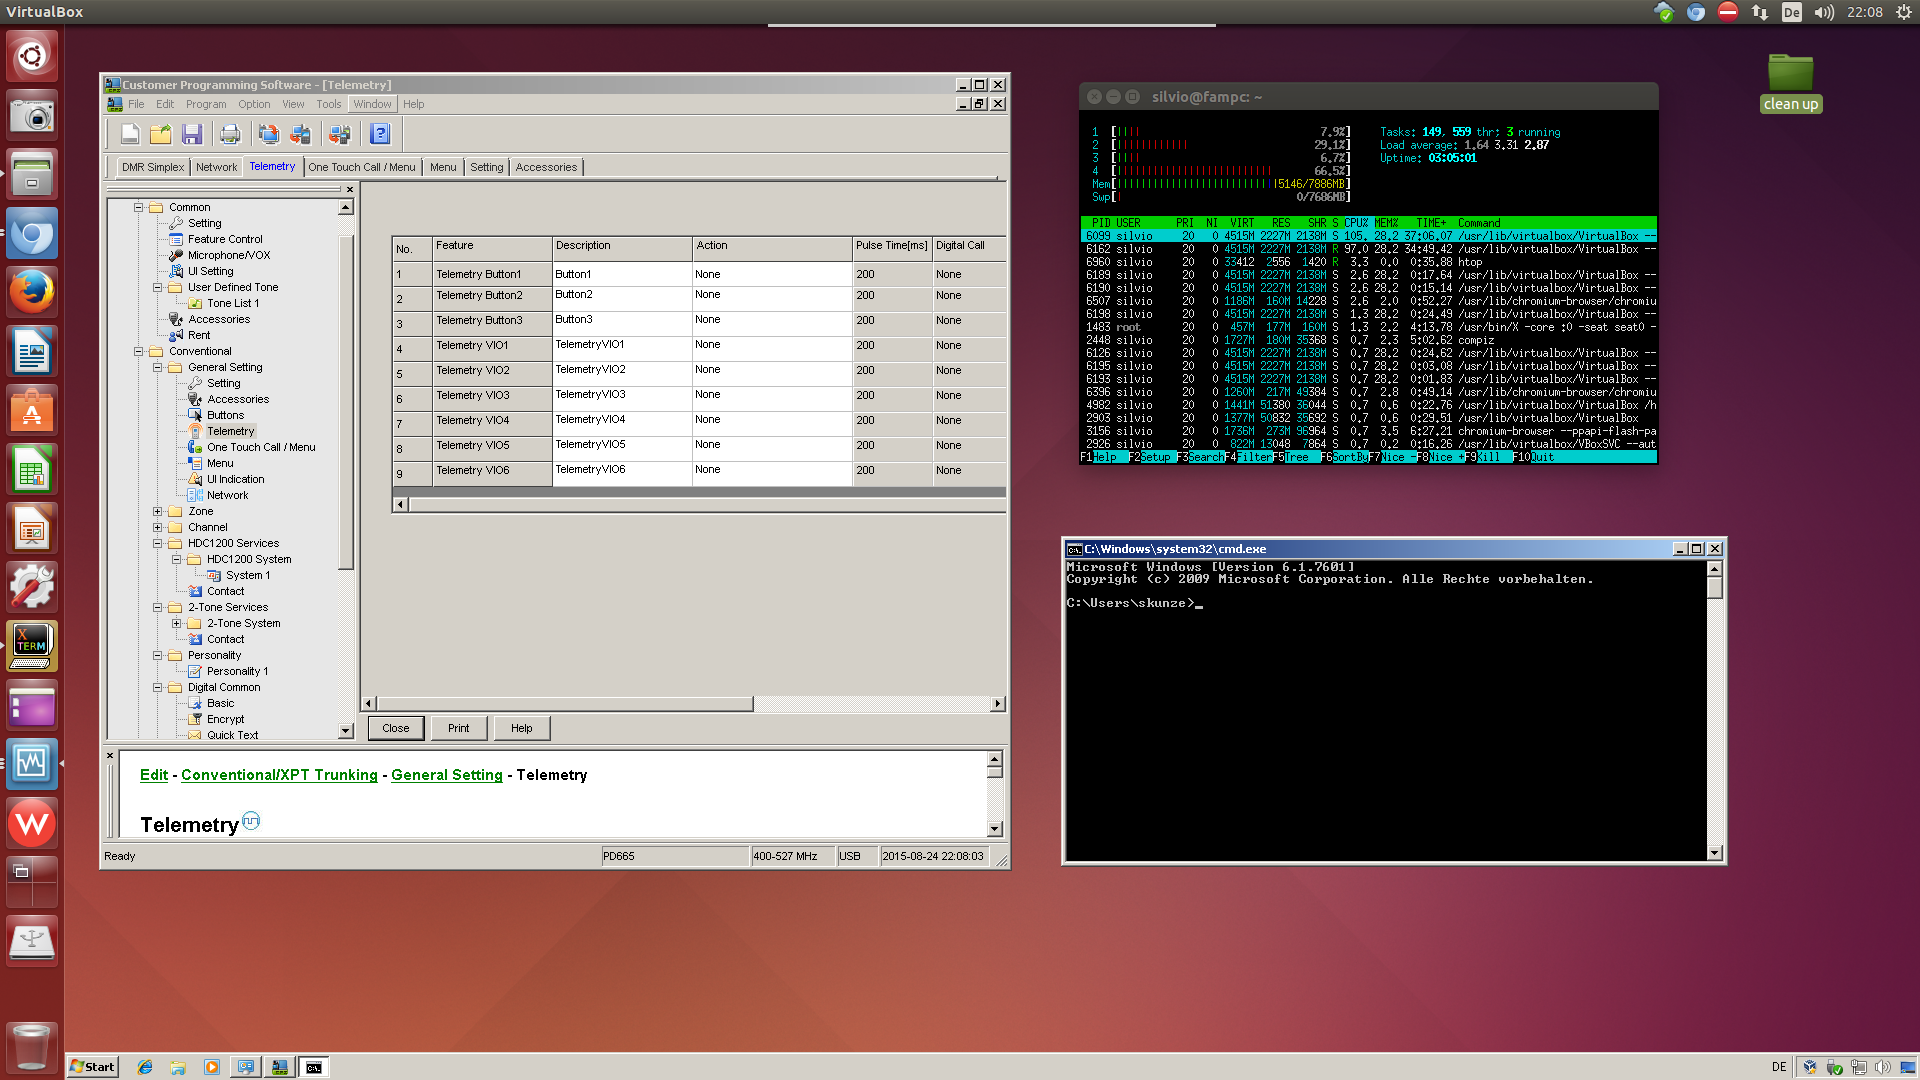Click the Description cell 'TelemetryVIO1'
The width and height of the screenshot is (1920, 1080).
pos(622,349)
